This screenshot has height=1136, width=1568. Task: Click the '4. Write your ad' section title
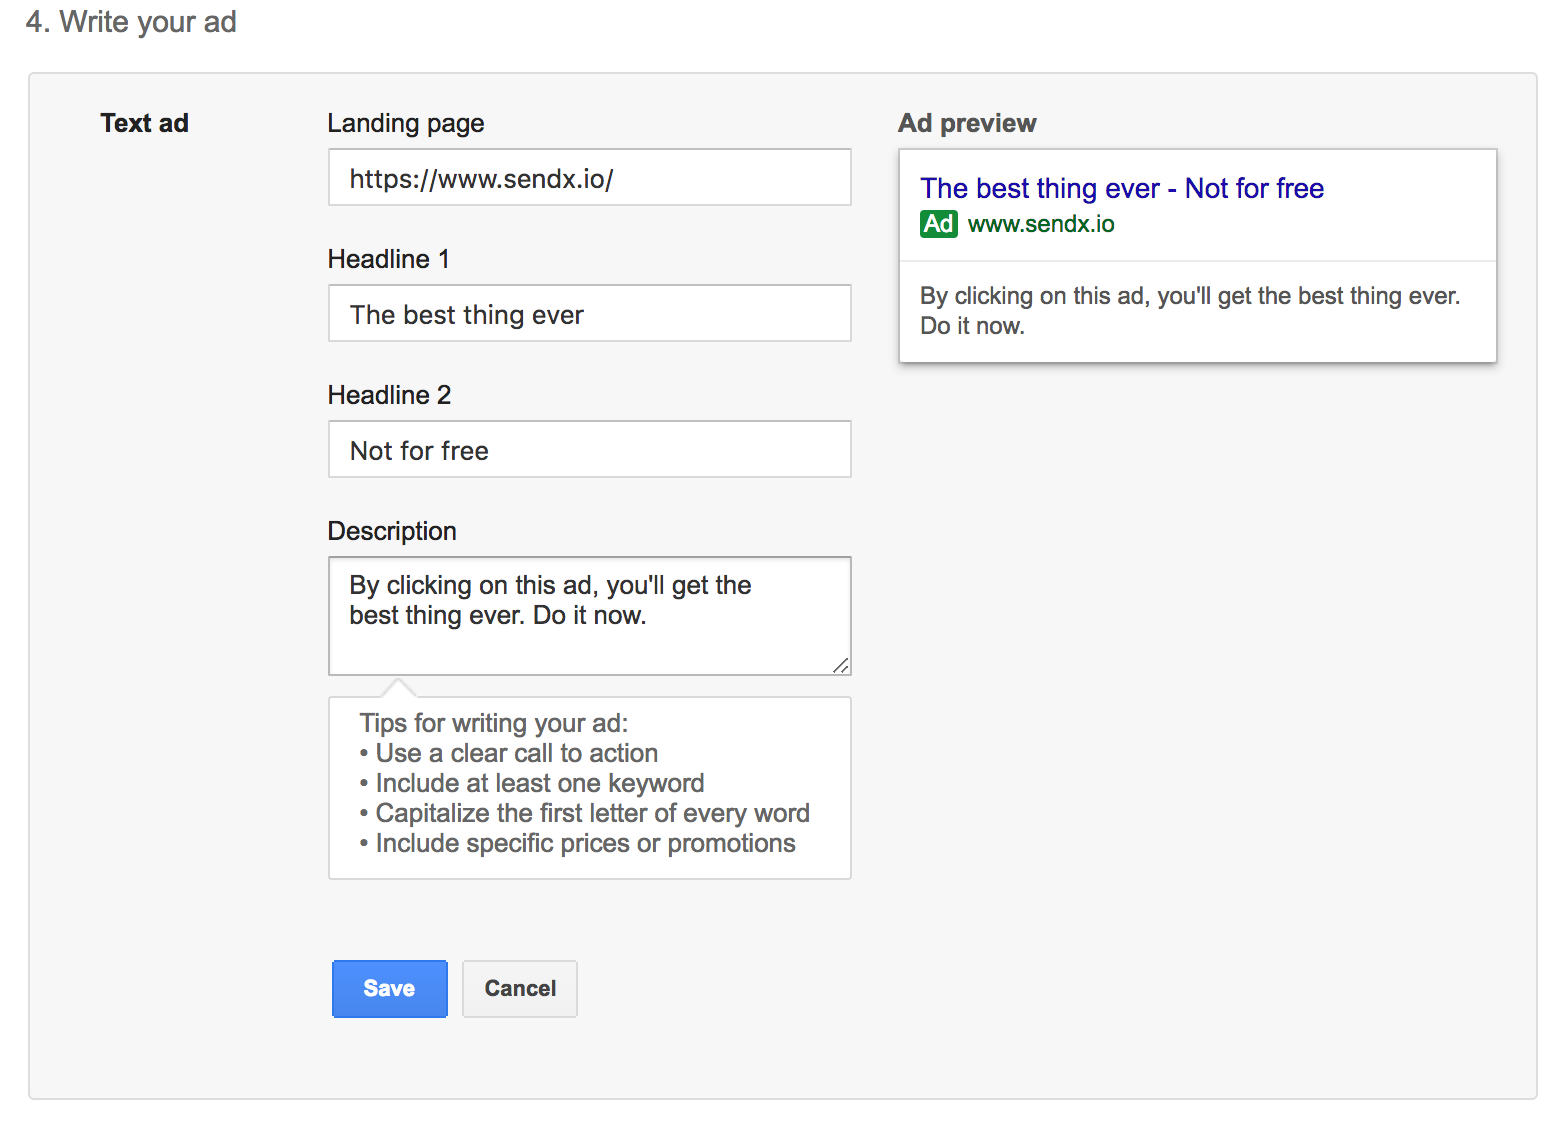point(131,22)
